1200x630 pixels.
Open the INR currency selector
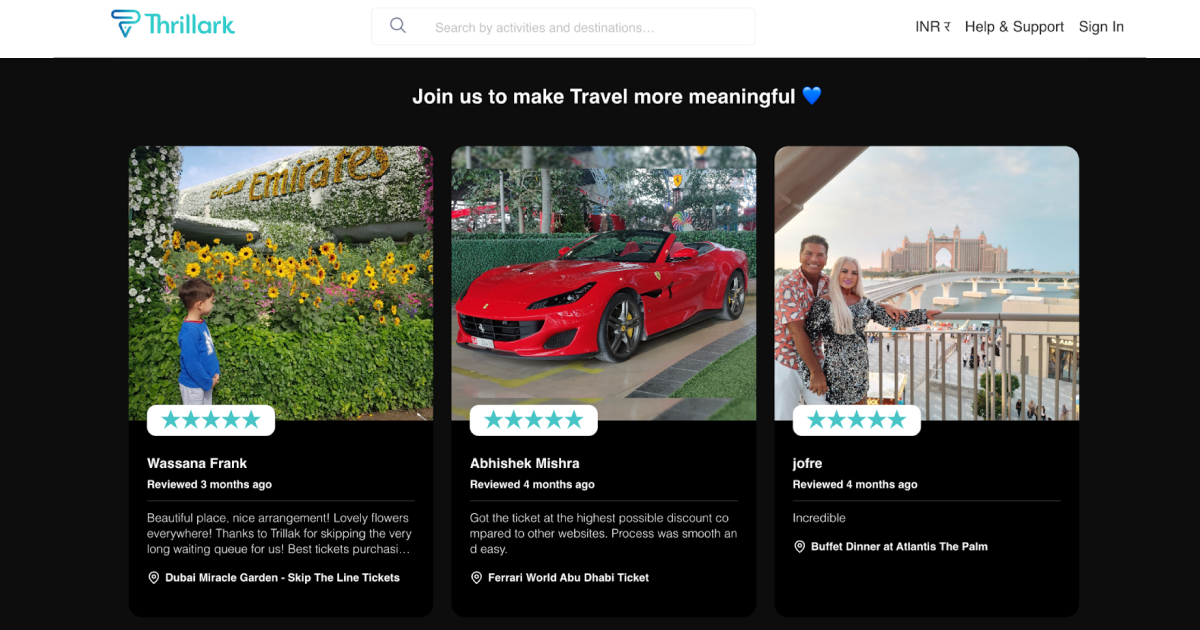932,27
